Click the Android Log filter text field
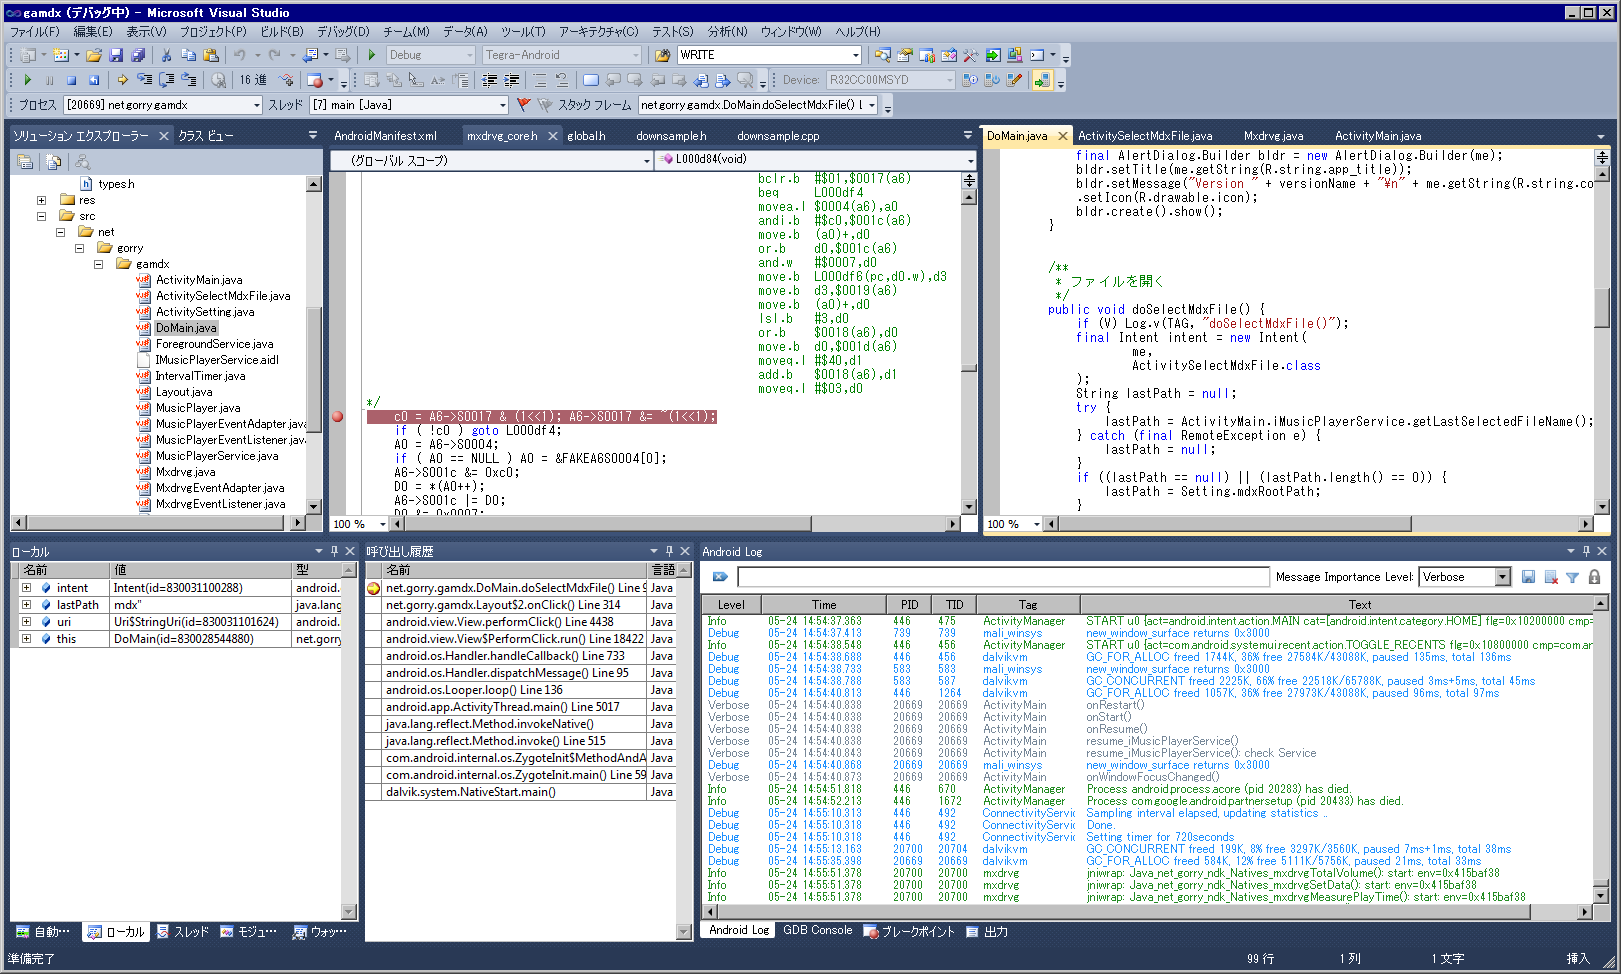The width and height of the screenshot is (1621, 974). pyautogui.click(x=1002, y=577)
